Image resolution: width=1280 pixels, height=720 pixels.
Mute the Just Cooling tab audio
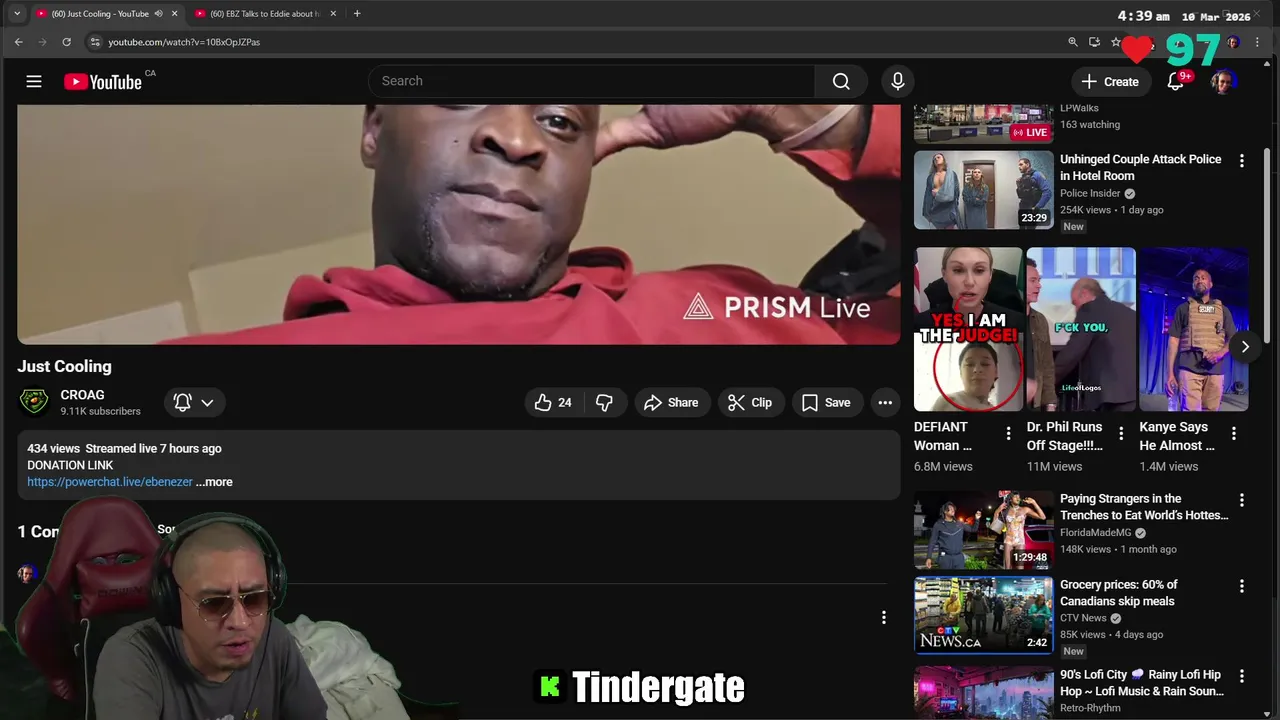[158, 14]
